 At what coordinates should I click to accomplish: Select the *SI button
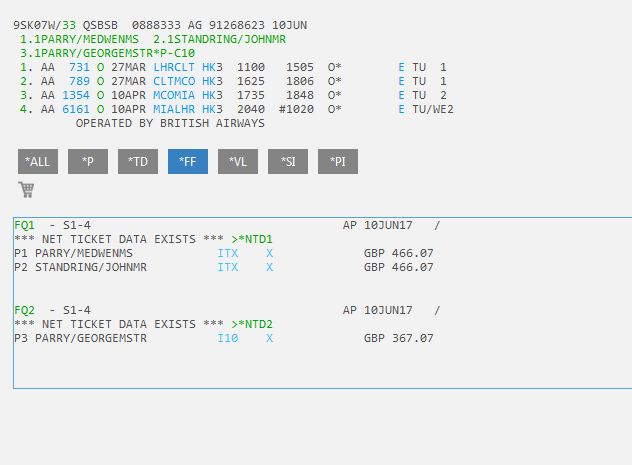[288, 162]
